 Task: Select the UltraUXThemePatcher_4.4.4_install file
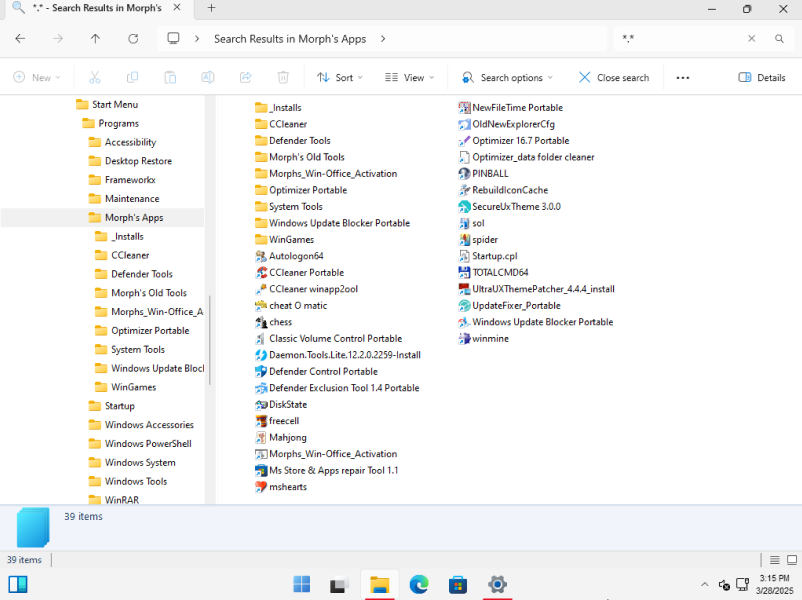[x=537, y=289]
